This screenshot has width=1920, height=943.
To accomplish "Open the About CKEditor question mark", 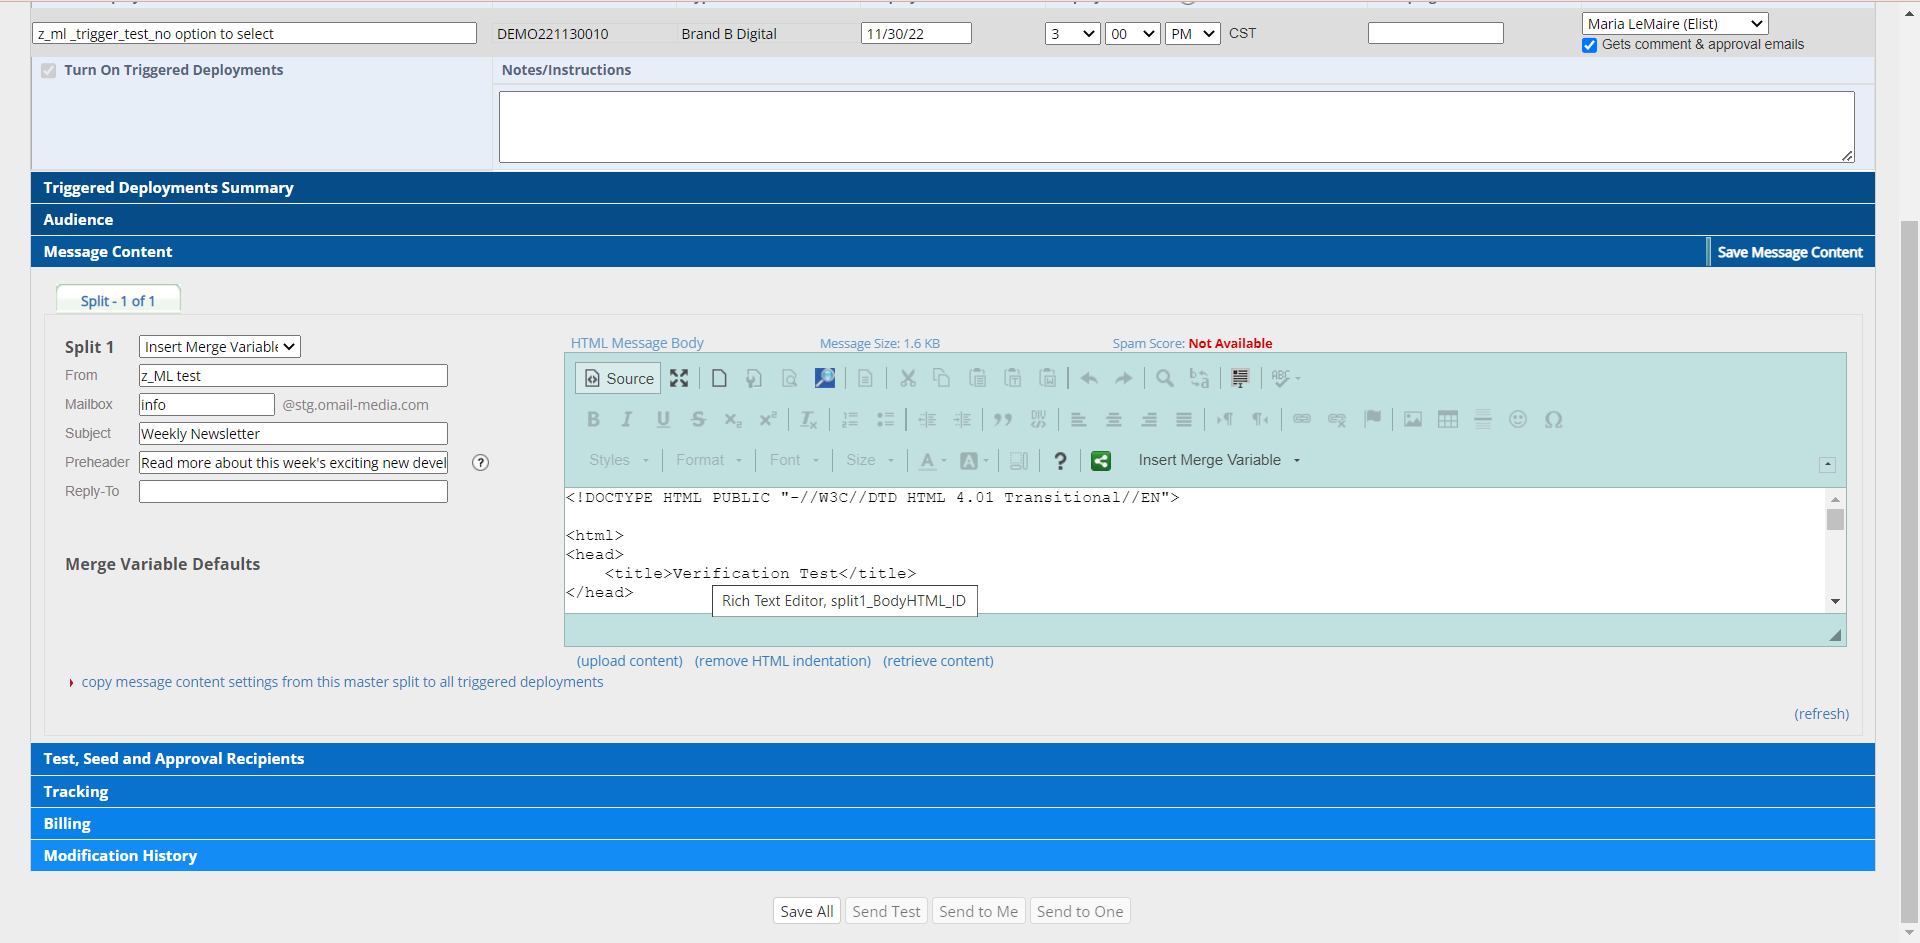I will (x=1060, y=461).
